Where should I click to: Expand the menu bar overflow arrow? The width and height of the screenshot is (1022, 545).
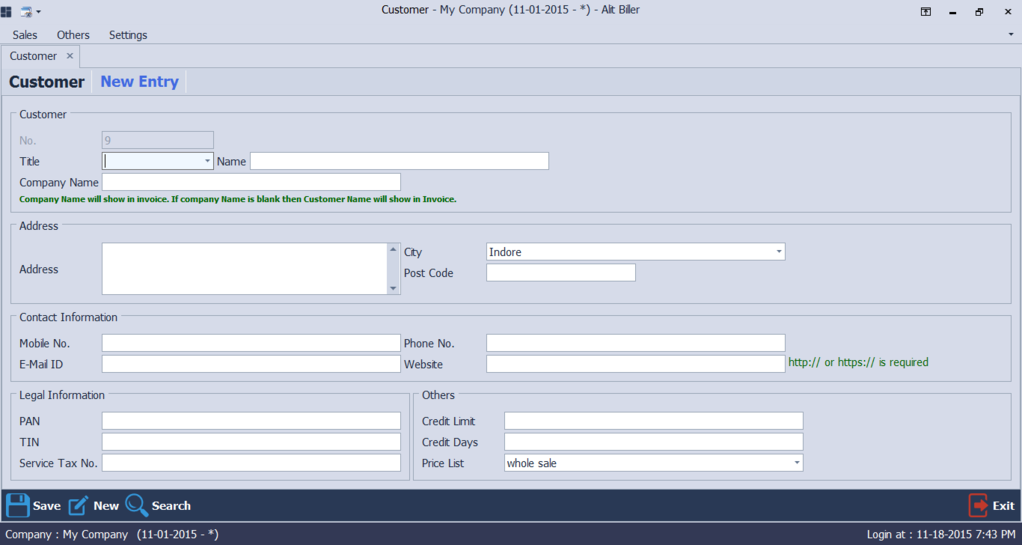1011,33
